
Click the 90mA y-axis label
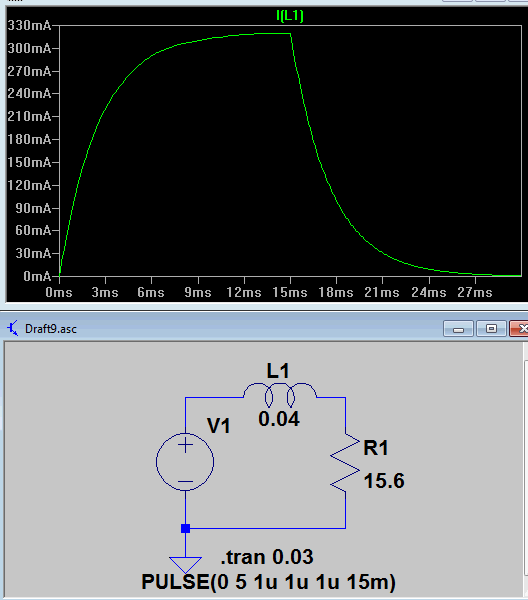point(33,208)
